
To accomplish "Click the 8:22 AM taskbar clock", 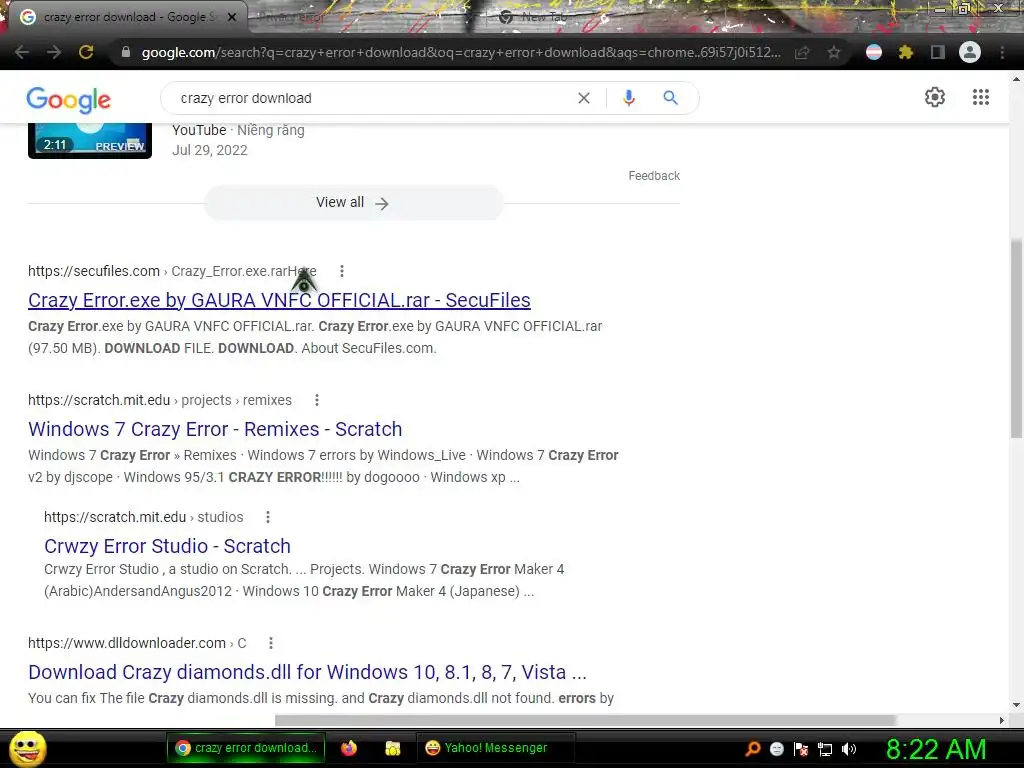I will pos(936,750).
